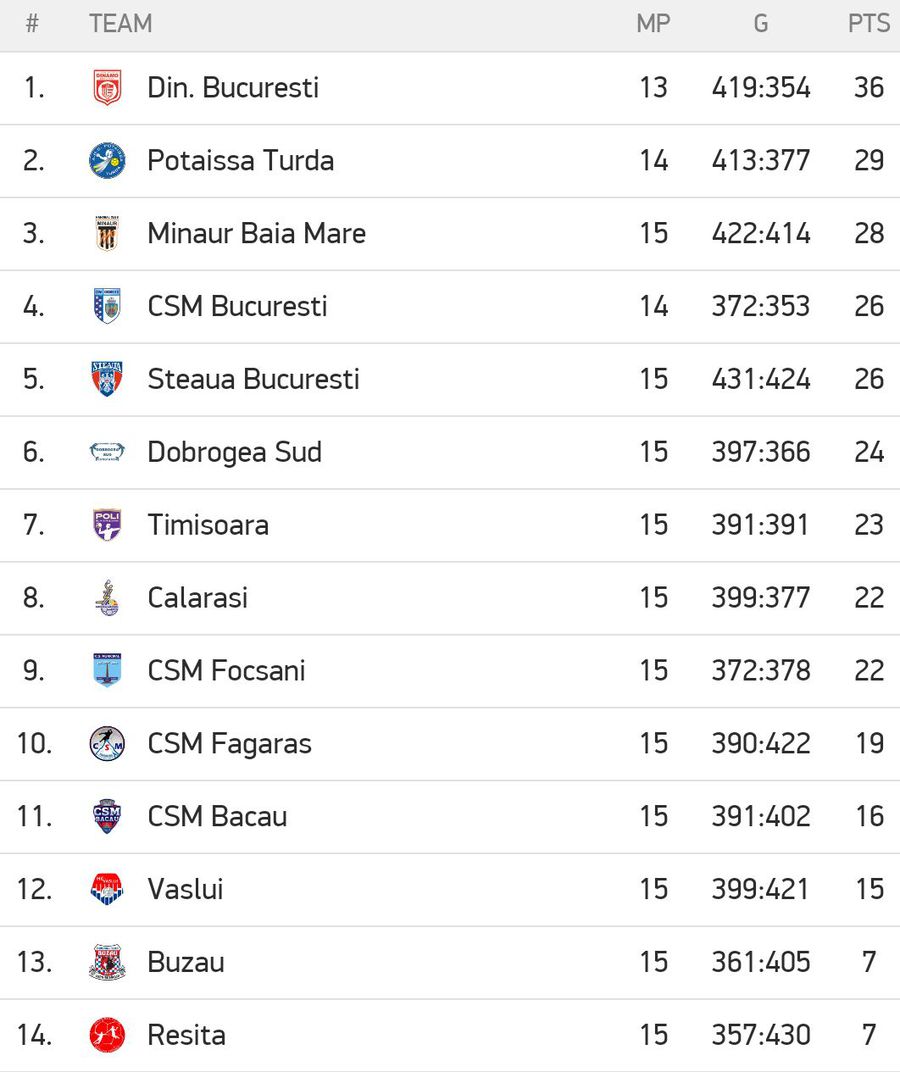900x1072 pixels.
Task: Sort standings by MP column header
Action: pyautogui.click(x=653, y=24)
